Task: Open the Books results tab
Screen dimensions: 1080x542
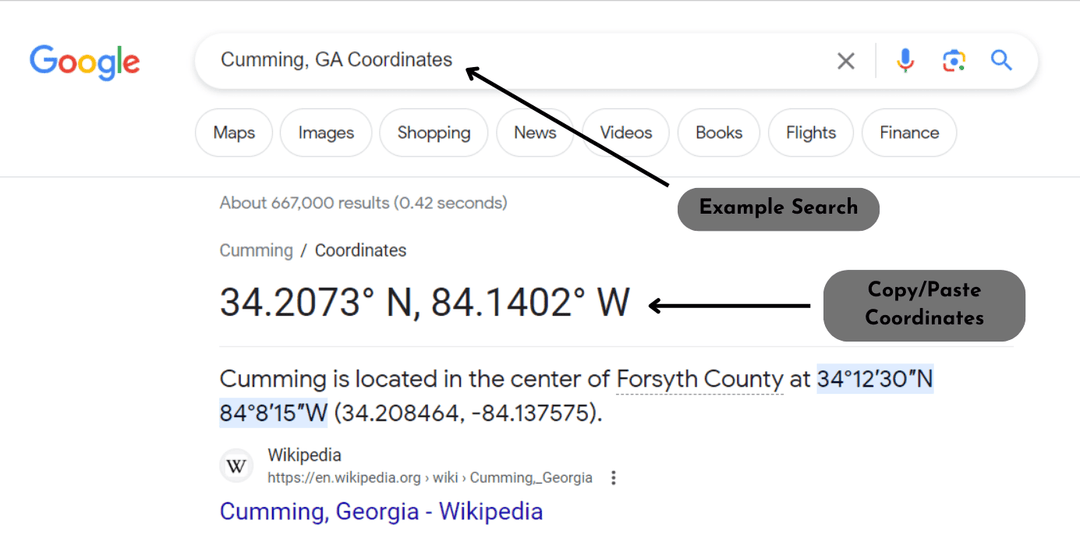Action: tap(719, 133)
